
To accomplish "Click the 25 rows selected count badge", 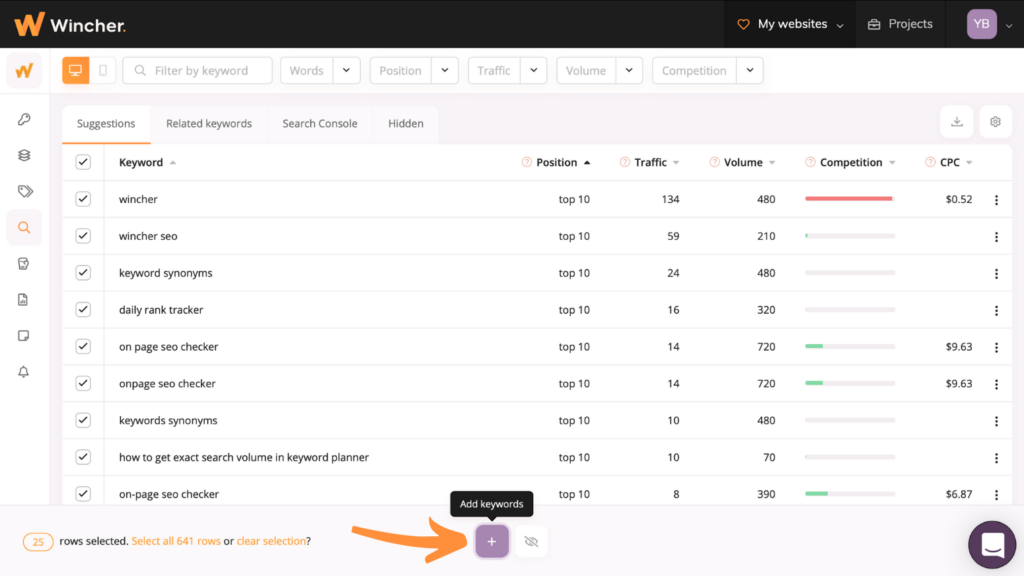I will coord(38,541).
